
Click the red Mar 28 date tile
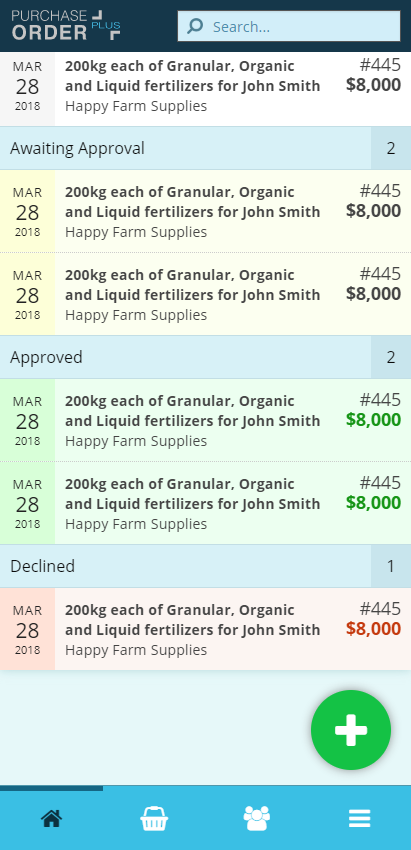27,629
